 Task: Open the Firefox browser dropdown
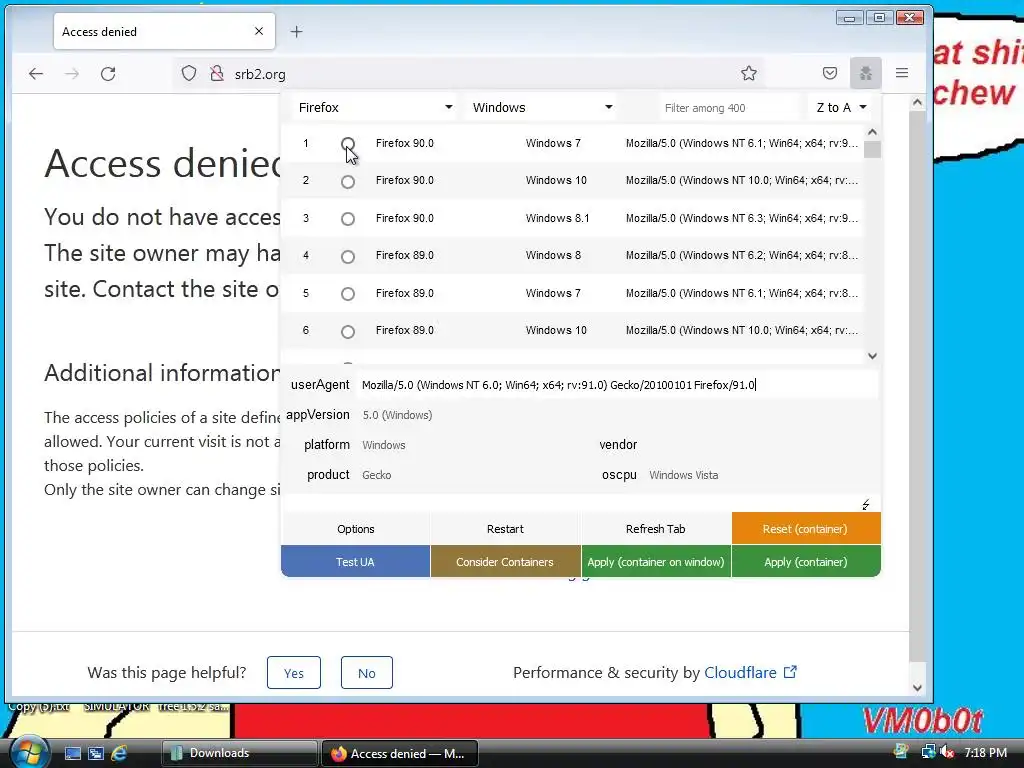click(x=376, y=107)
